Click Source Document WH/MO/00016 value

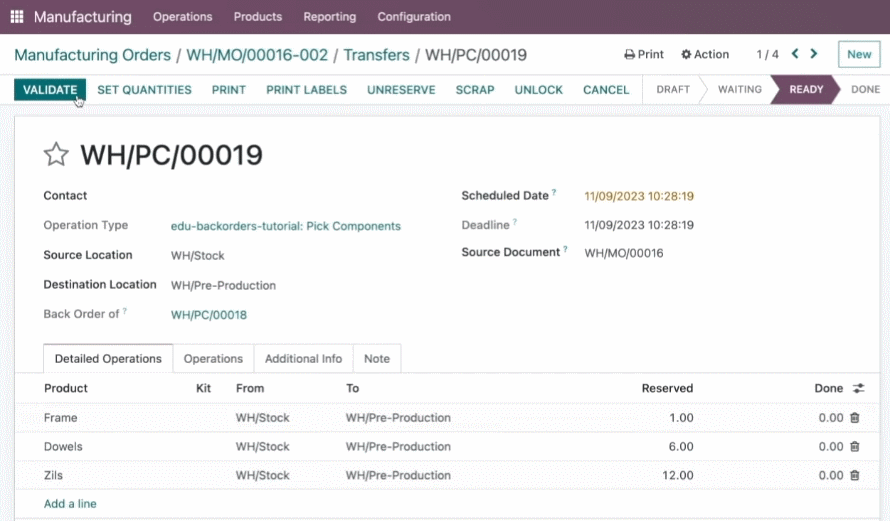624,253
